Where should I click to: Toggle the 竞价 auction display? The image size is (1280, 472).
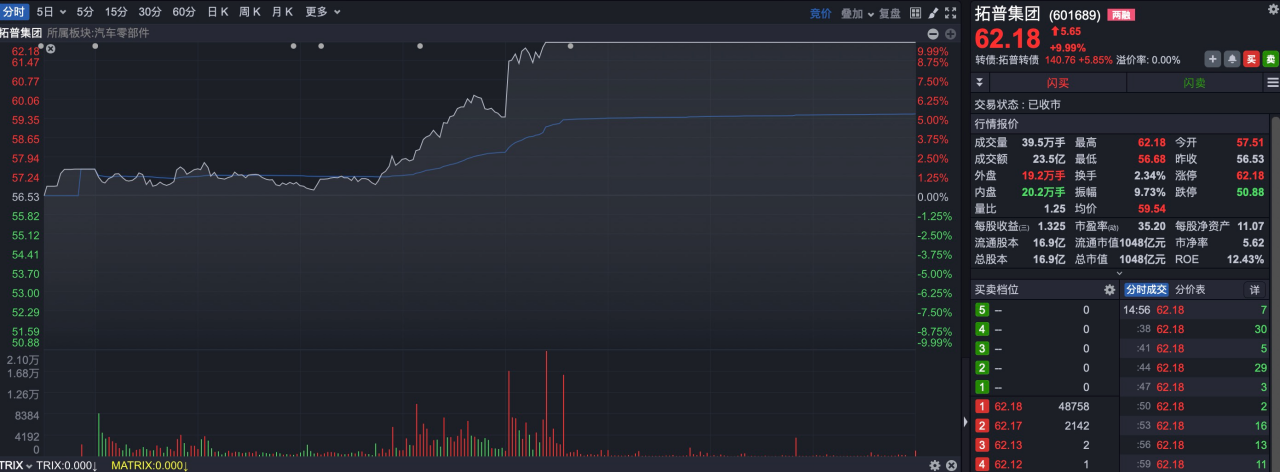[820, 13]
